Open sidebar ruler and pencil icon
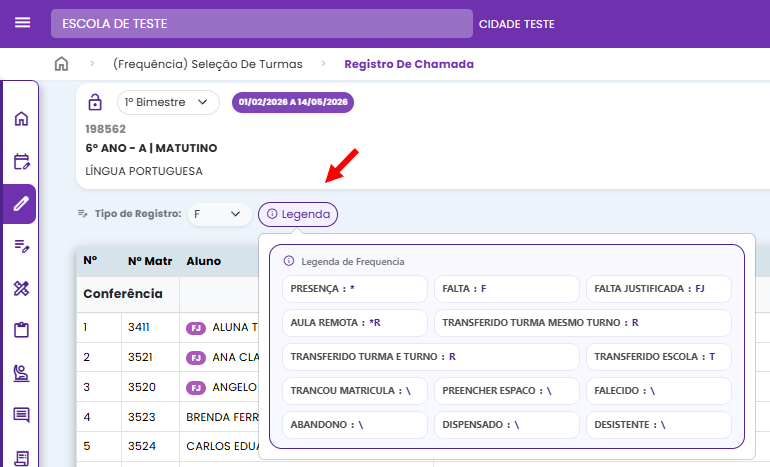Viewport: 770px width, 467px height. pyautogui.click(x=21, y=288)
